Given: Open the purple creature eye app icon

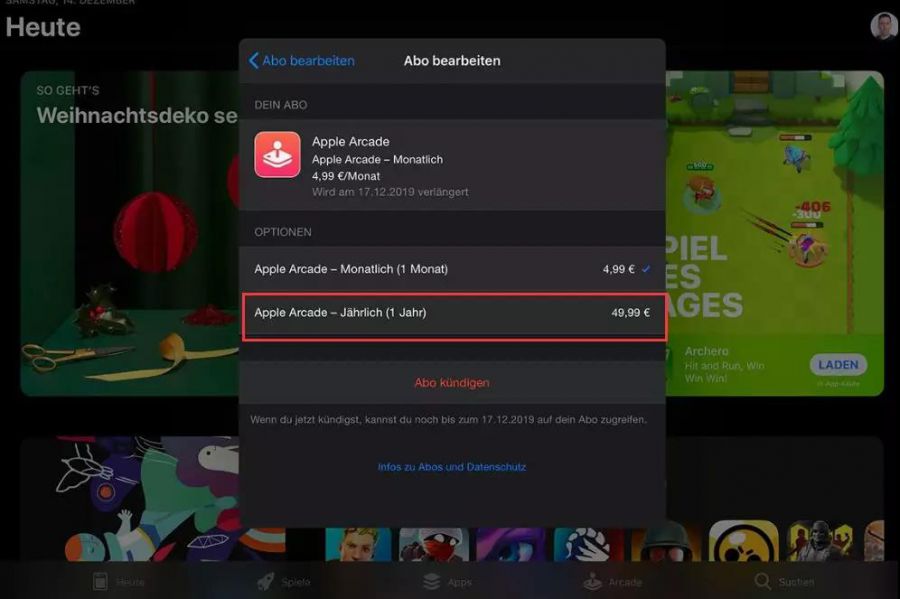Looking at the screenshot, I should [x=511, y=544].
